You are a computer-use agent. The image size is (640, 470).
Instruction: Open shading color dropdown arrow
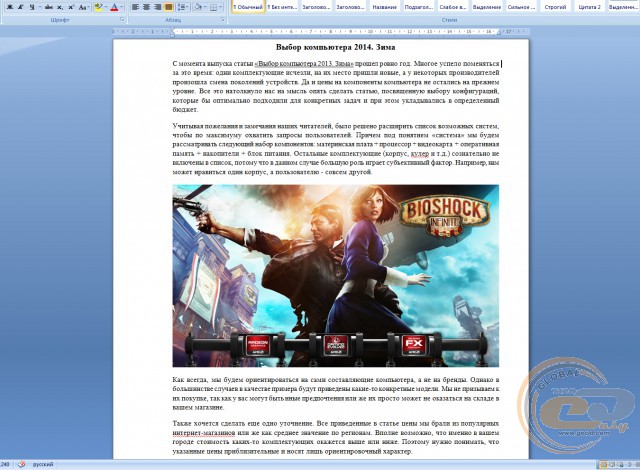pos(205,7)
